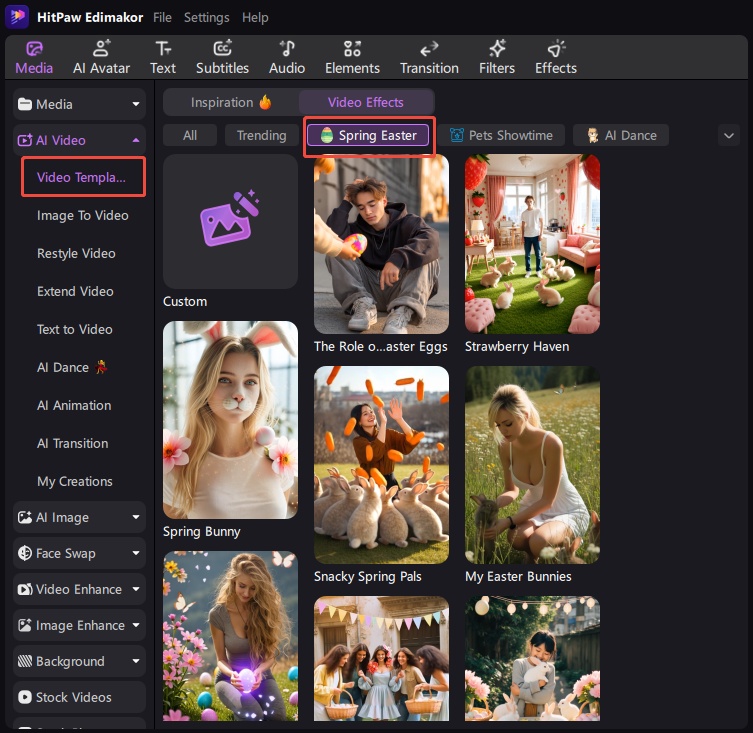Expand the Background dropdown arrow
The height and width of the screenshot is (733, 753).
[136, 661]
